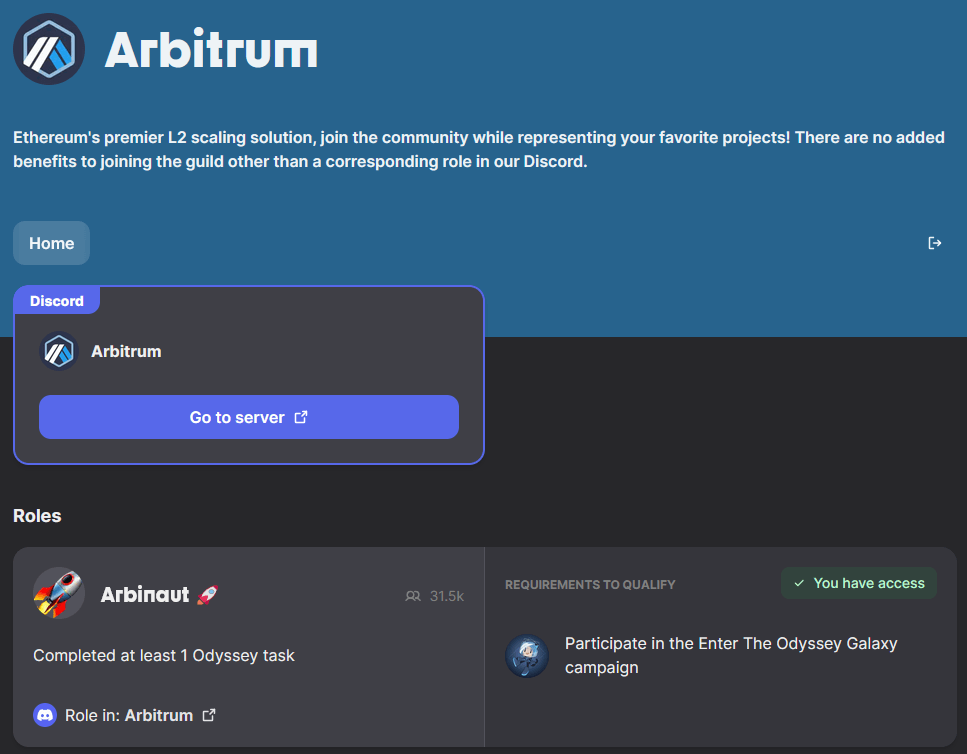Screen dimensions: 967x754
Task: Click the large Arbitrum logo in header
Action: [x=49, y=49]
